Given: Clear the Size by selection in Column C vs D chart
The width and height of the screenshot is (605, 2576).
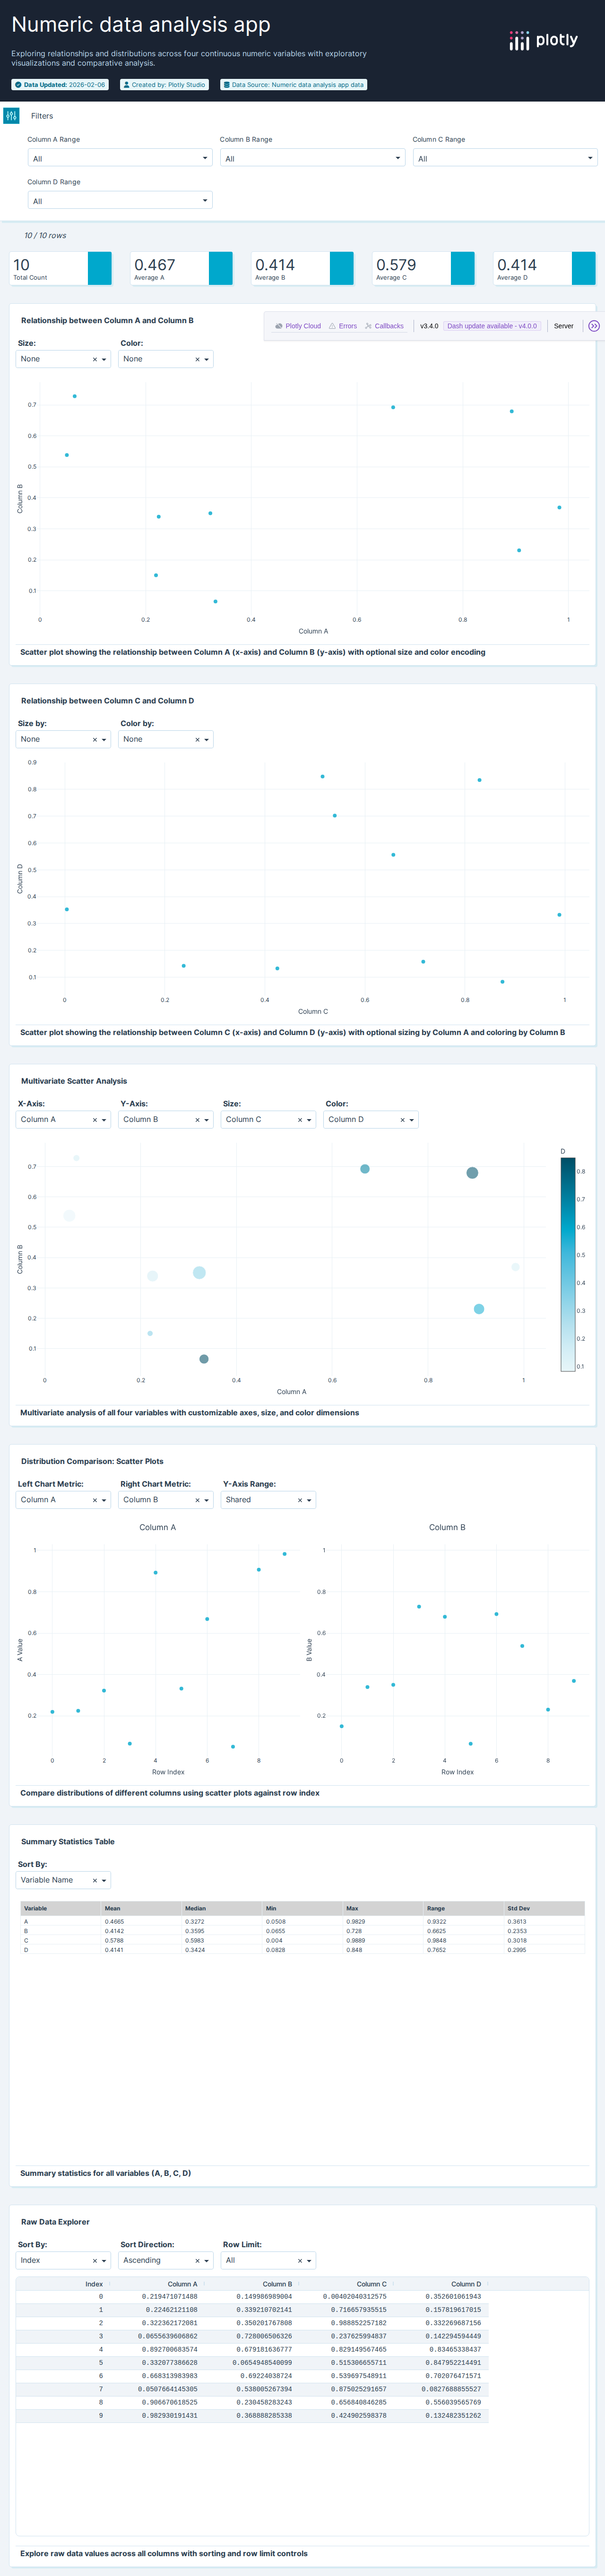Looking at the screenshot, I should 95,740.
